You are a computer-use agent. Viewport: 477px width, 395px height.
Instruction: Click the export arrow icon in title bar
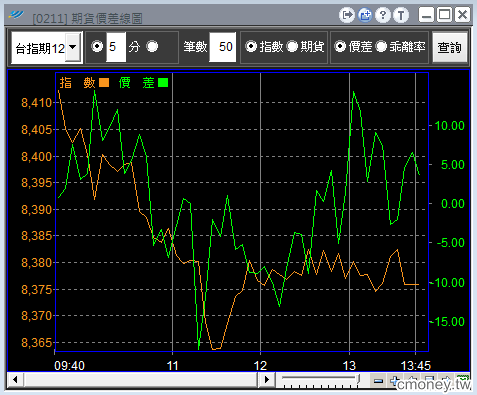click(347, 15)
